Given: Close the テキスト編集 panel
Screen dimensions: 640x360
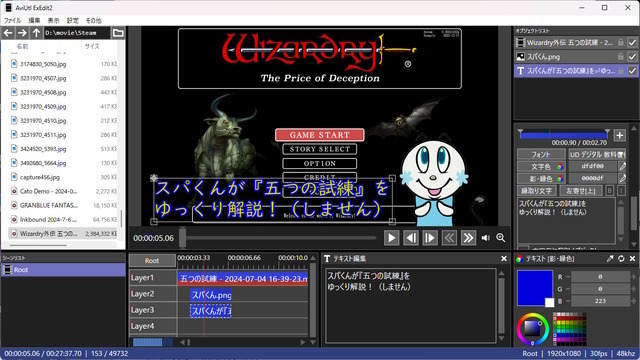Looking at the screenshot, I should pos(504,258).
